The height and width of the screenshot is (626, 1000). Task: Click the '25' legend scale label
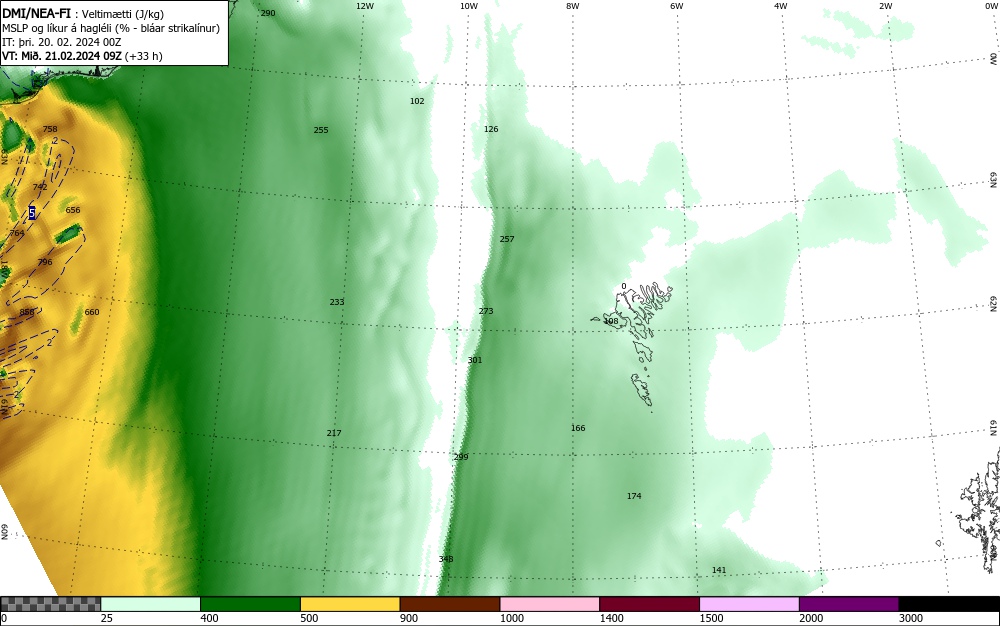[x=107, y=618]
